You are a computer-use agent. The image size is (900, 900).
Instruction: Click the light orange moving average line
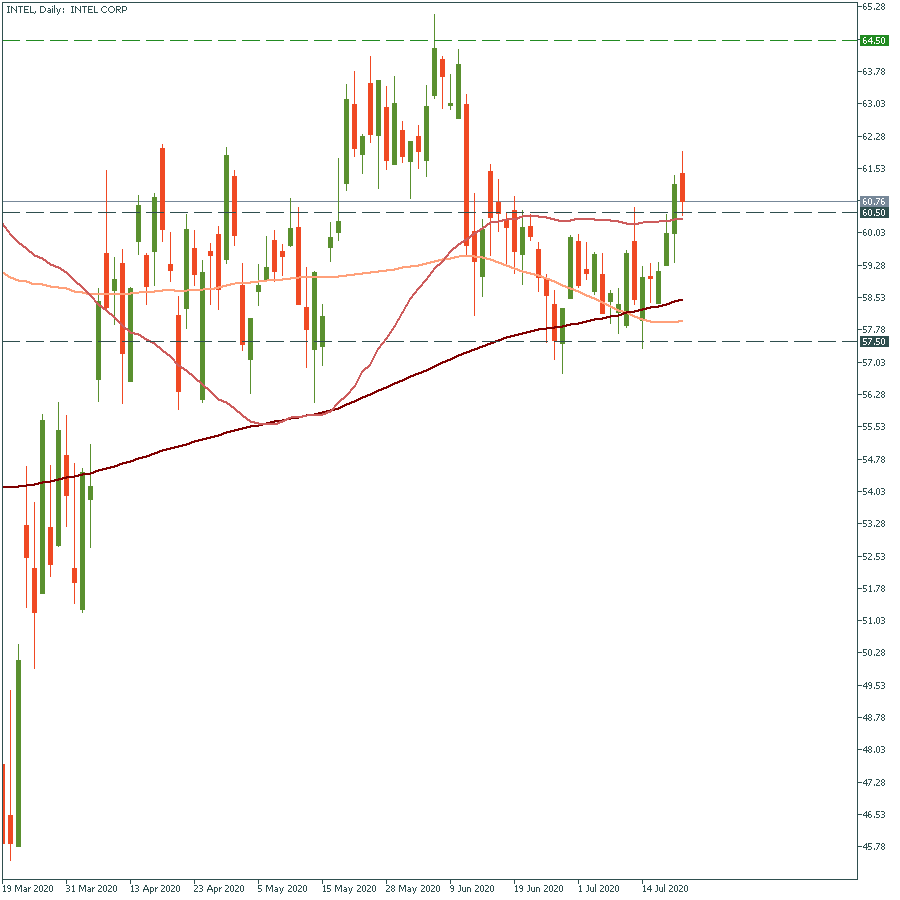point(360,272)
